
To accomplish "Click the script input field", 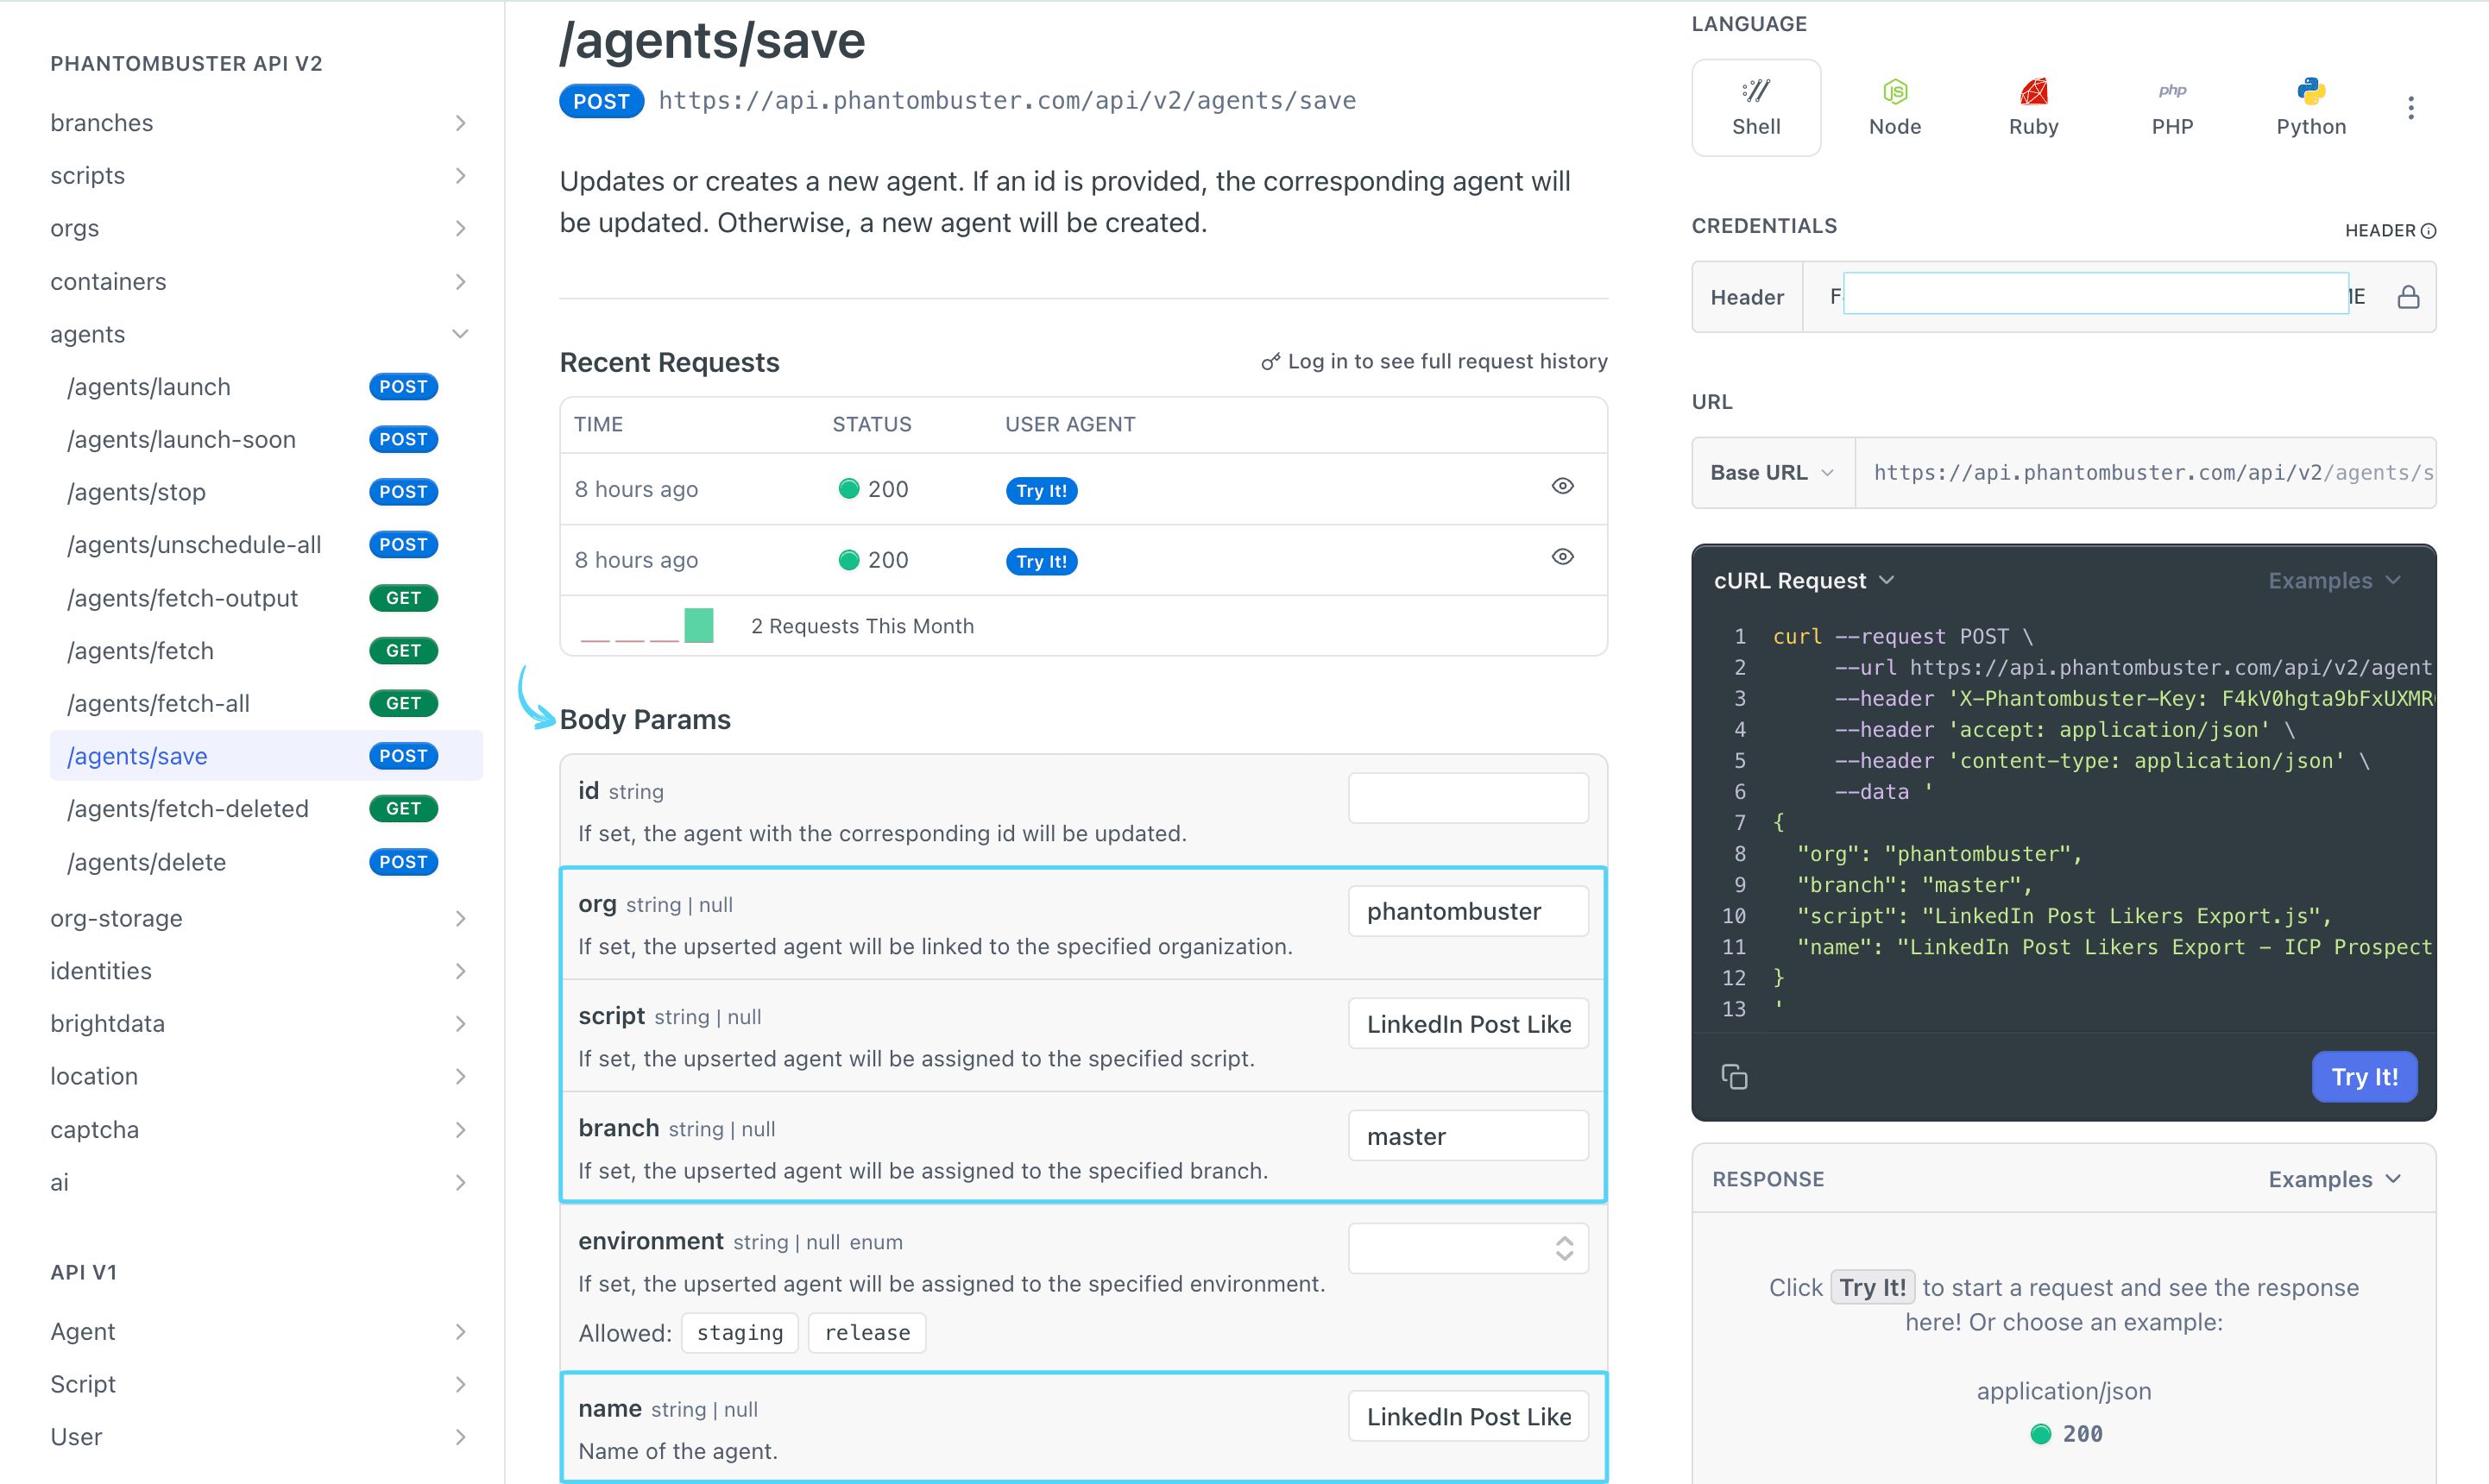I will (1468, 1024).
